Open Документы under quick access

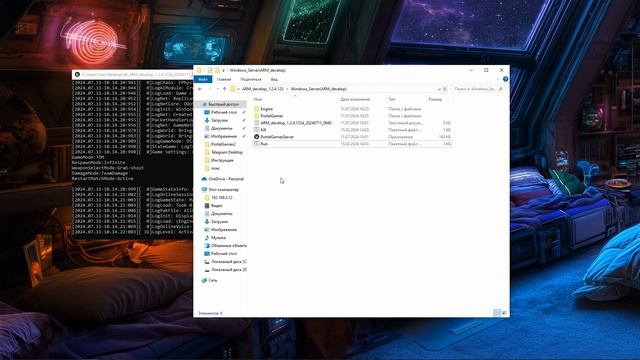222,128
